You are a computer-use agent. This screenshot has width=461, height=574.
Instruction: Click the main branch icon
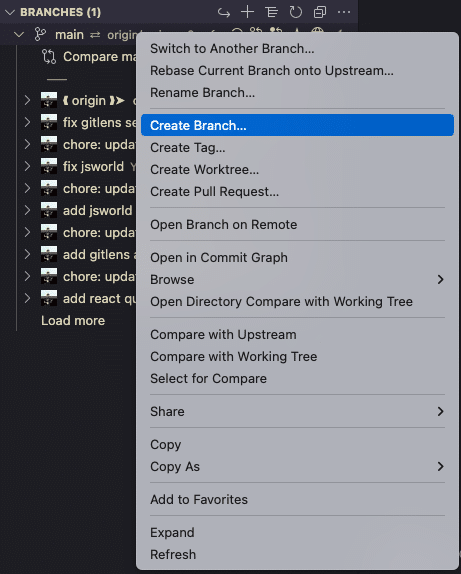[40, 34]
